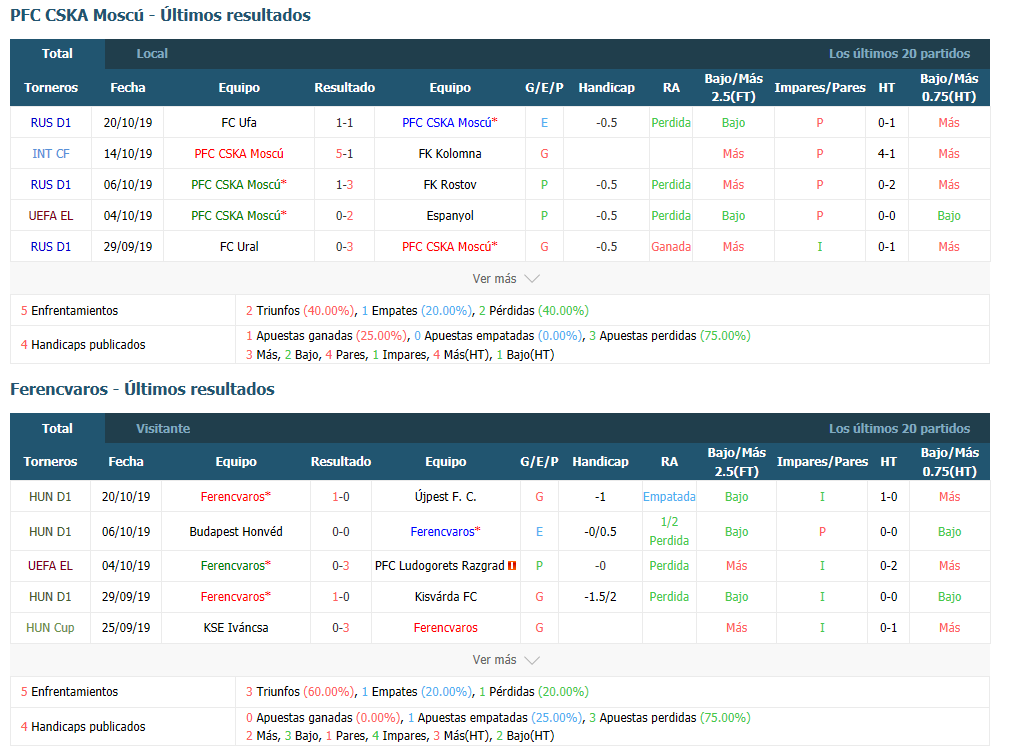This screenshot has width=1014, height=750.
Task: Open Espanyol team link
Action: point(449,215)
